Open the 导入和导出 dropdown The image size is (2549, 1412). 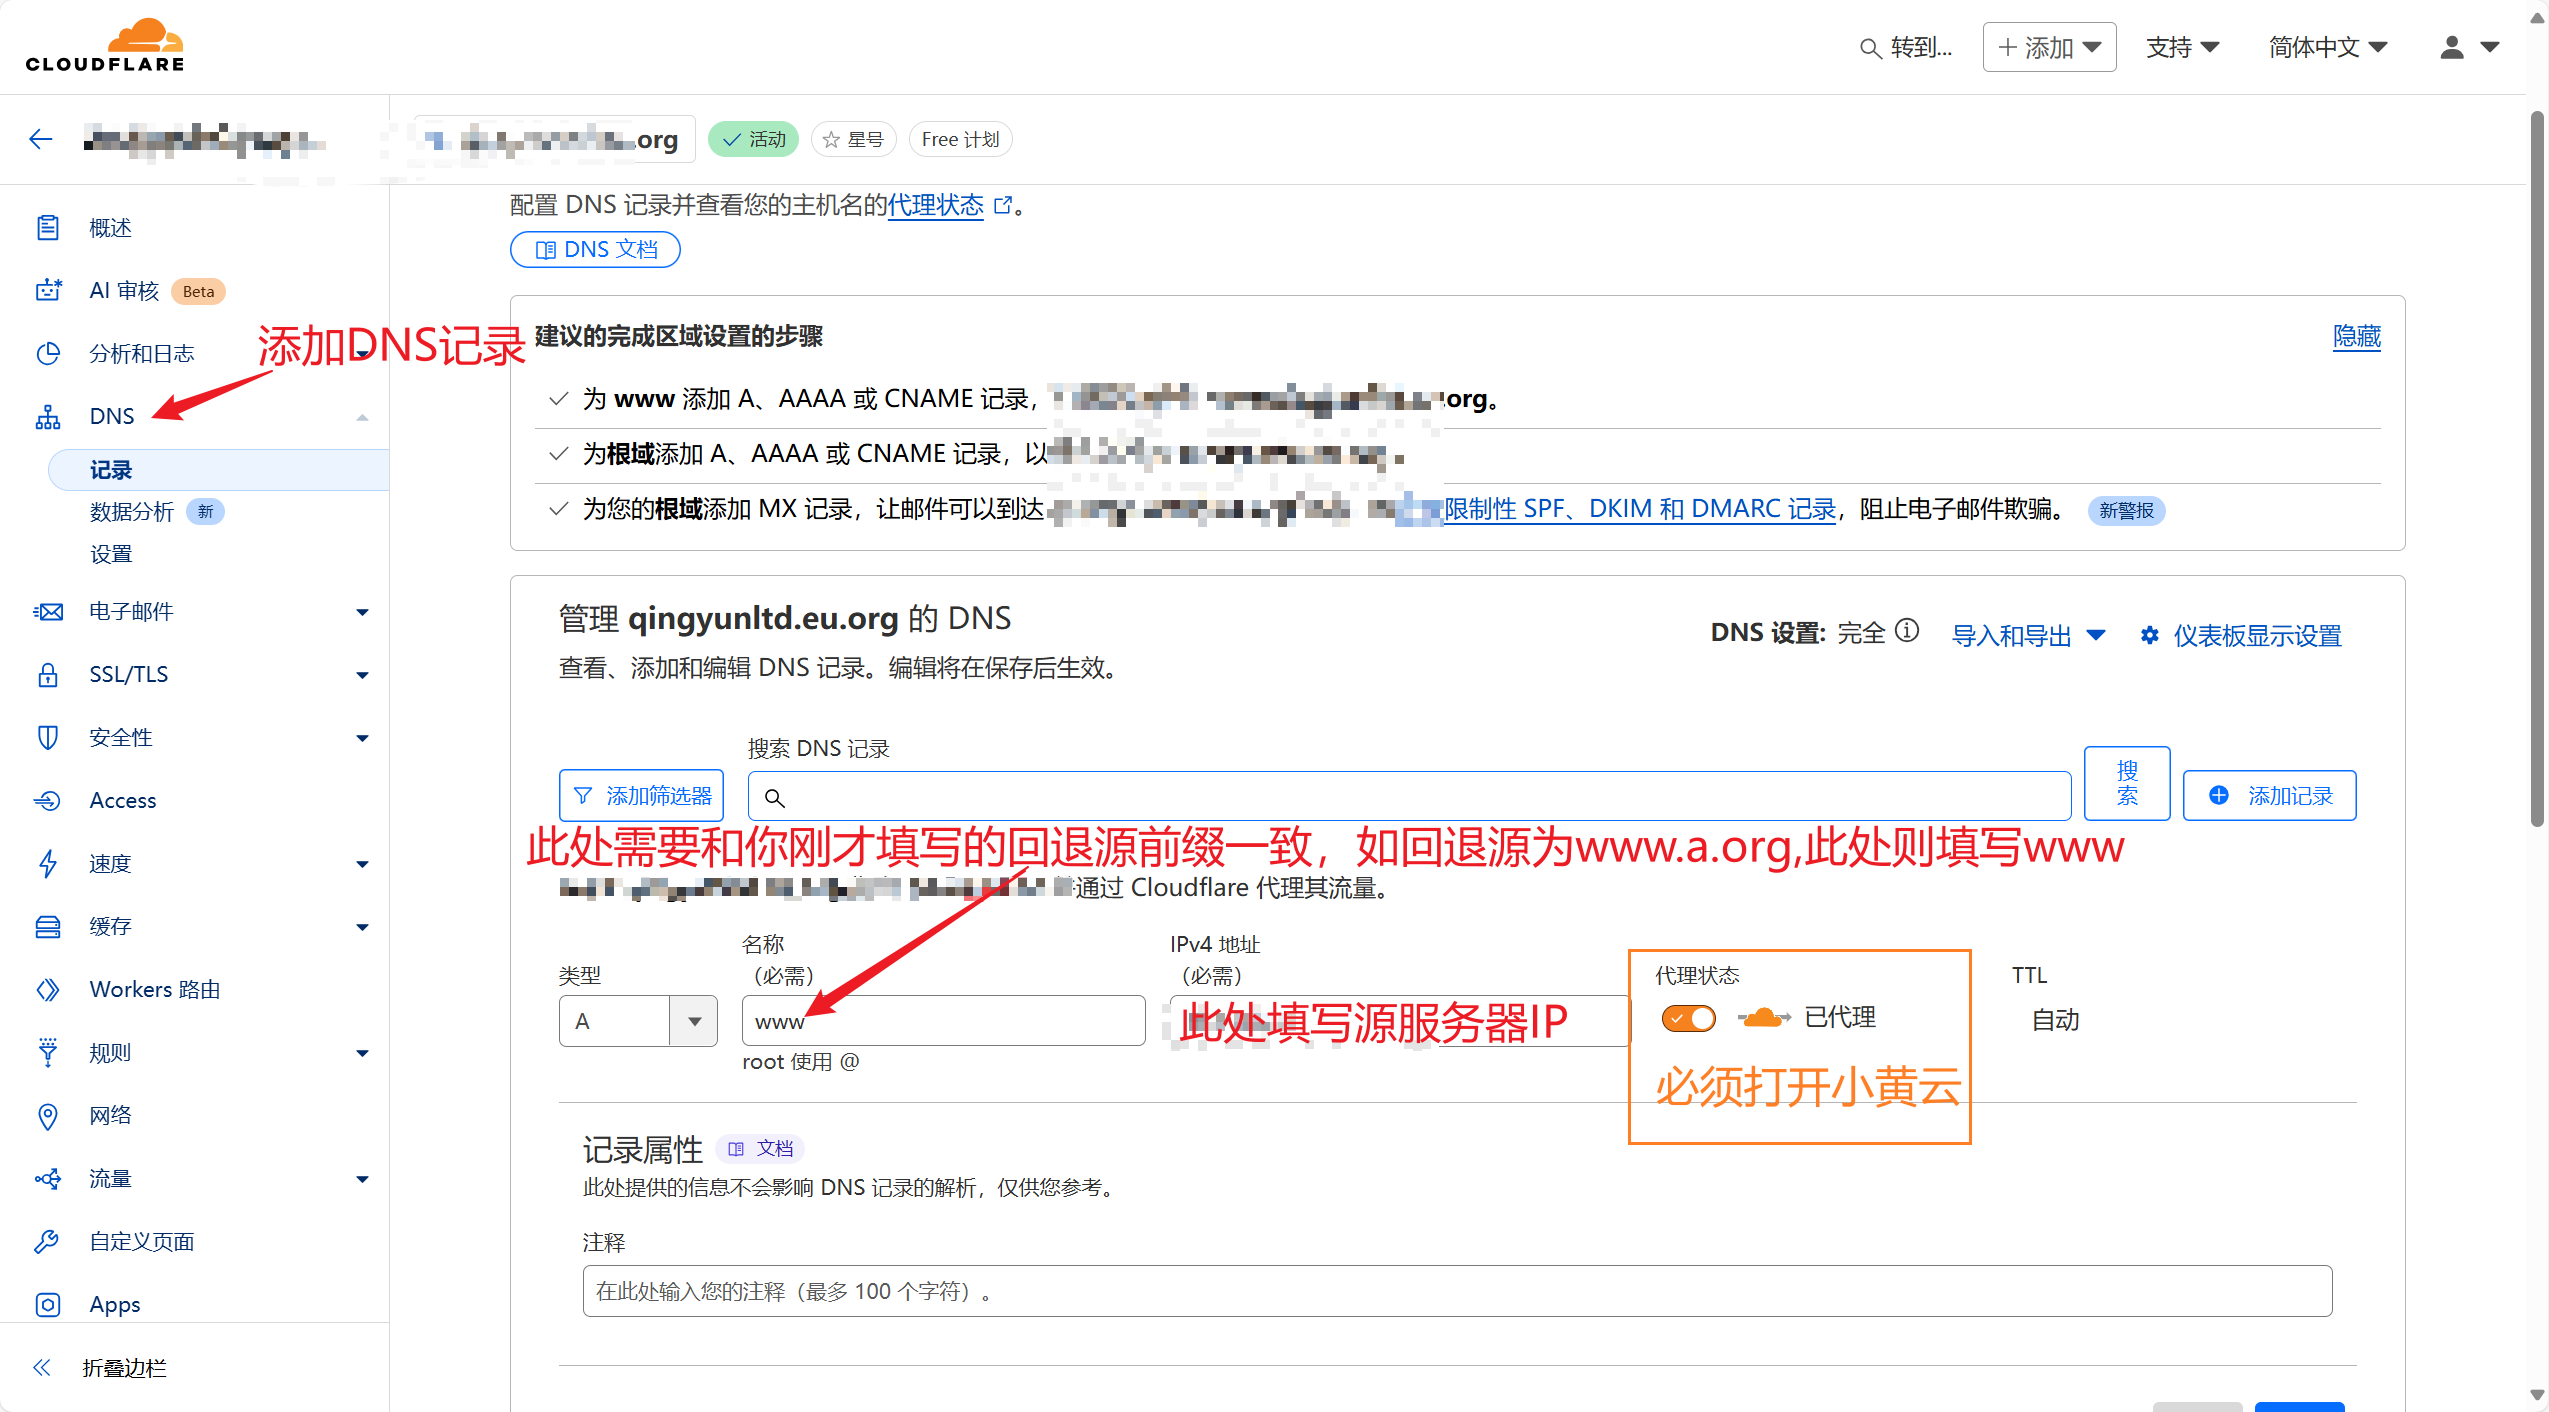(x=2029, y=635)
